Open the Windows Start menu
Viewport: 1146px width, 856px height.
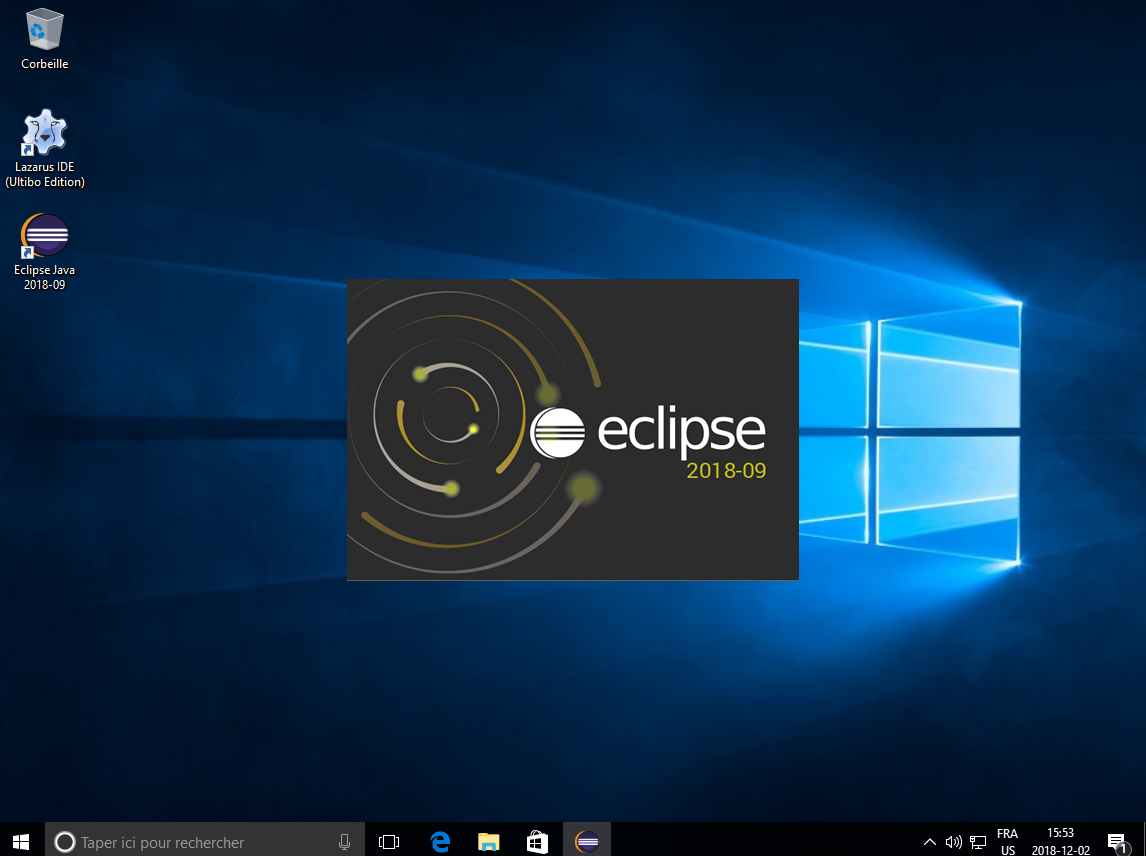(x=21, y=842)
